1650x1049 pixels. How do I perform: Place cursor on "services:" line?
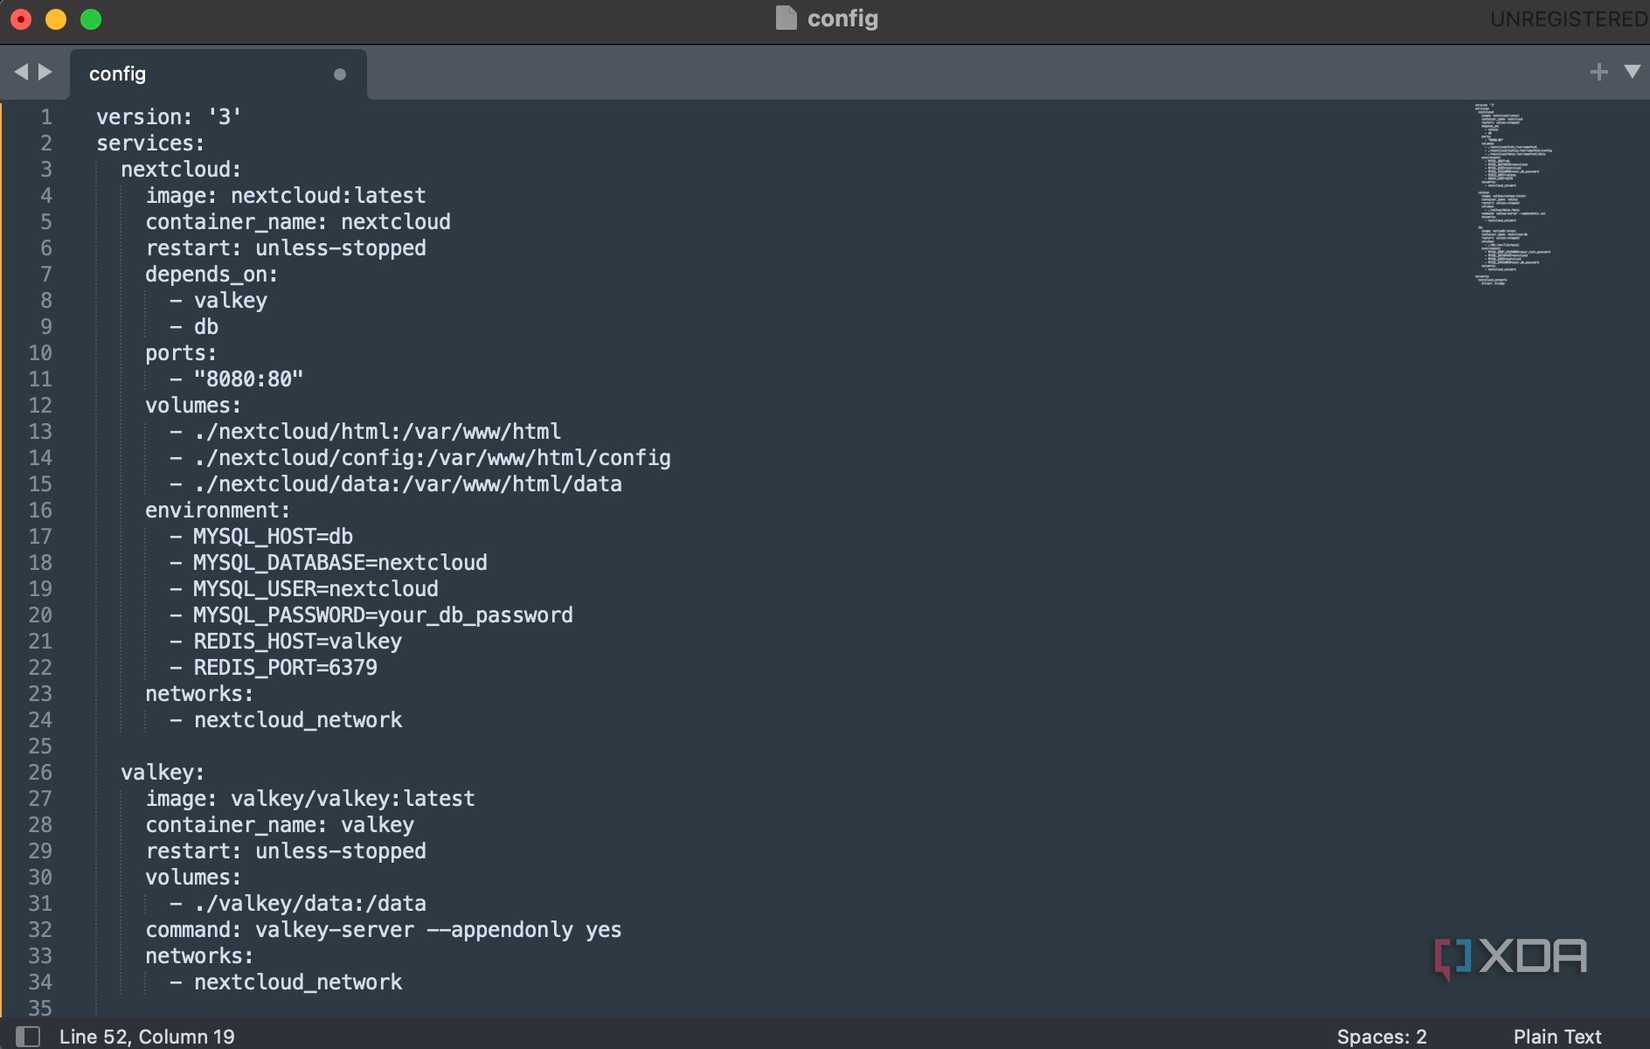(150, 143)
